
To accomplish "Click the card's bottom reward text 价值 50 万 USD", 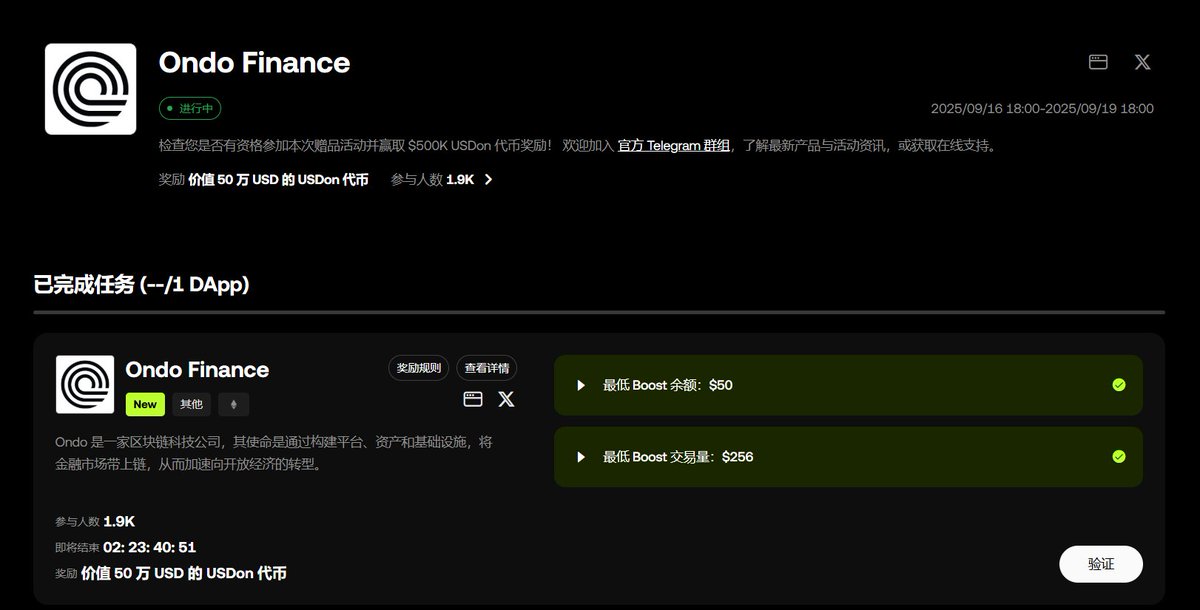I will pos(184,574).
